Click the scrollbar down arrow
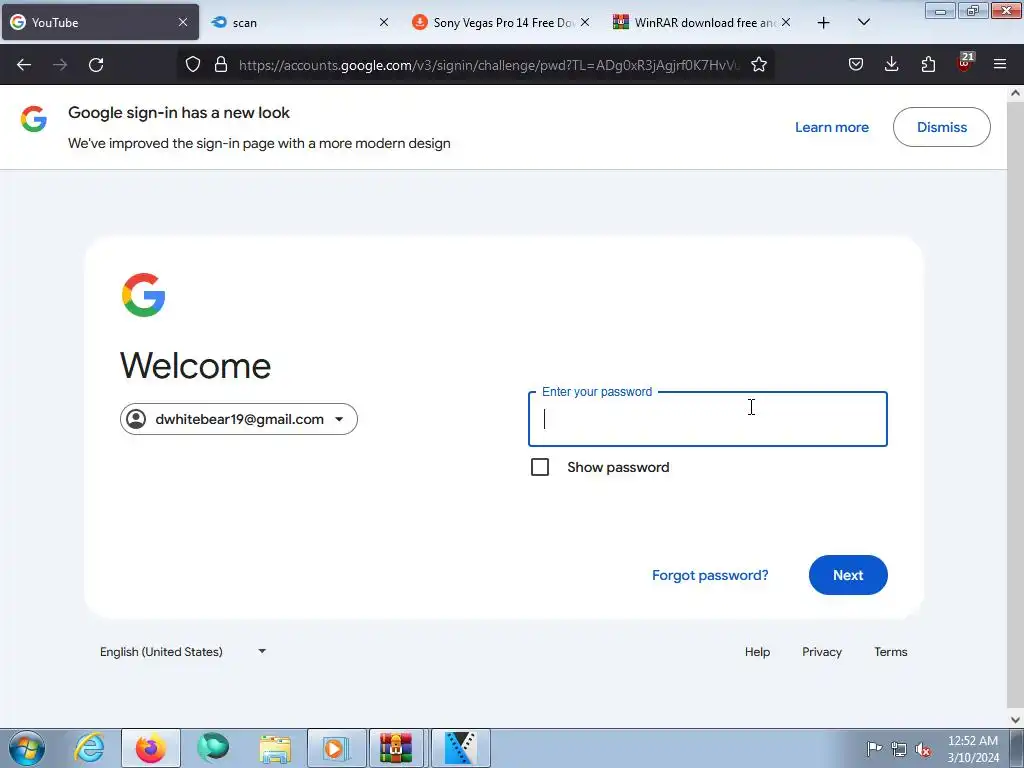Image resolution: width=1024 pixels, height=768 pixels. [x=1015, y=719]
